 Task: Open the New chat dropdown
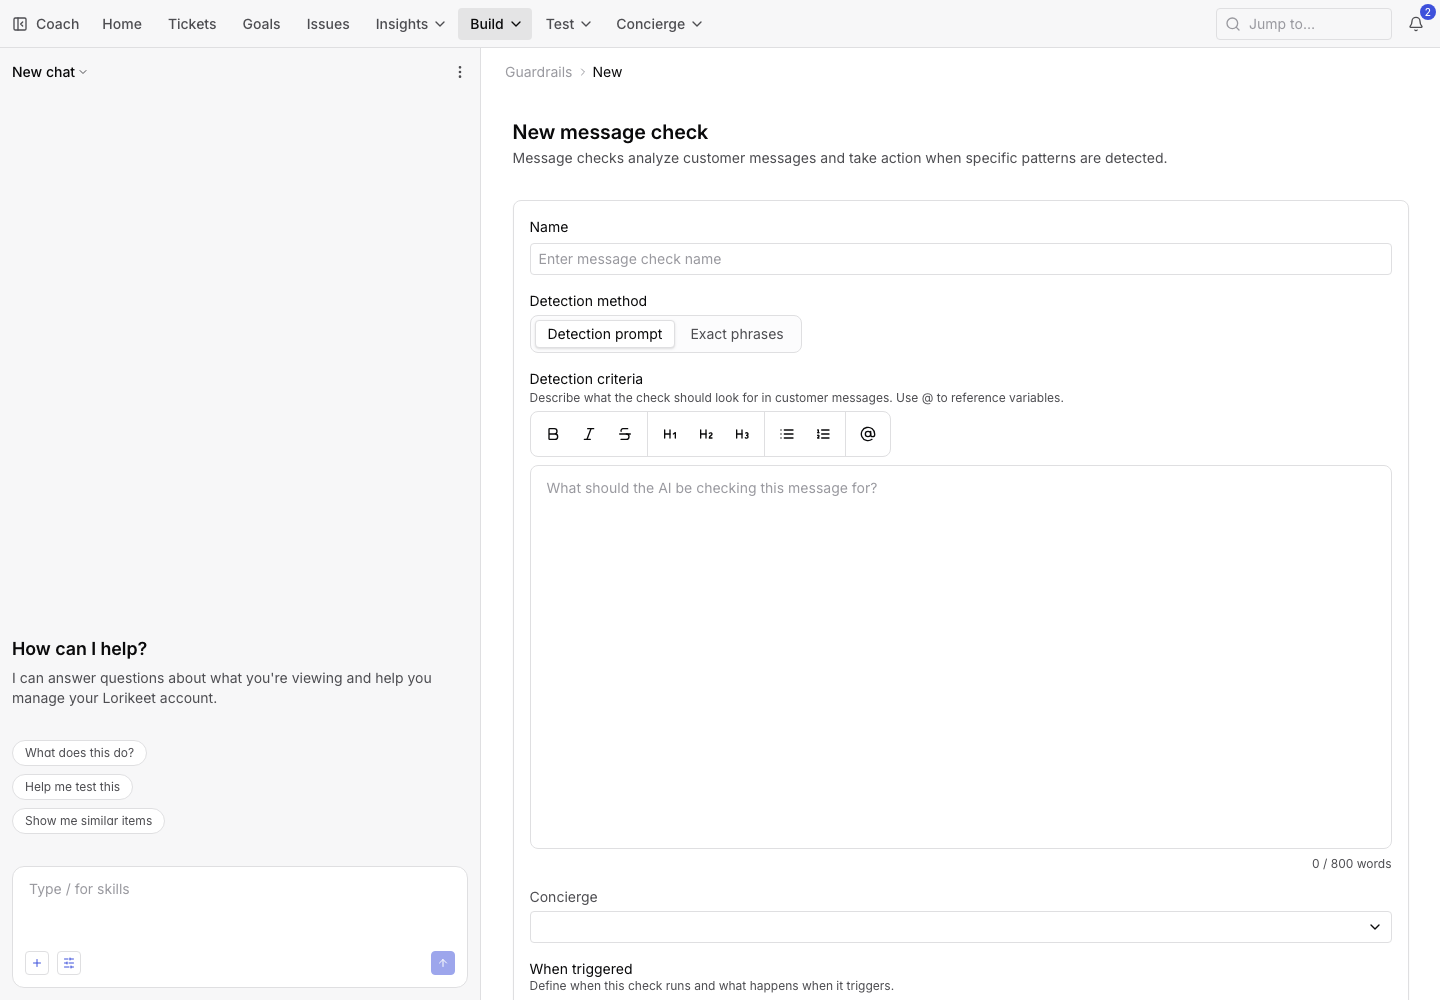50,72
